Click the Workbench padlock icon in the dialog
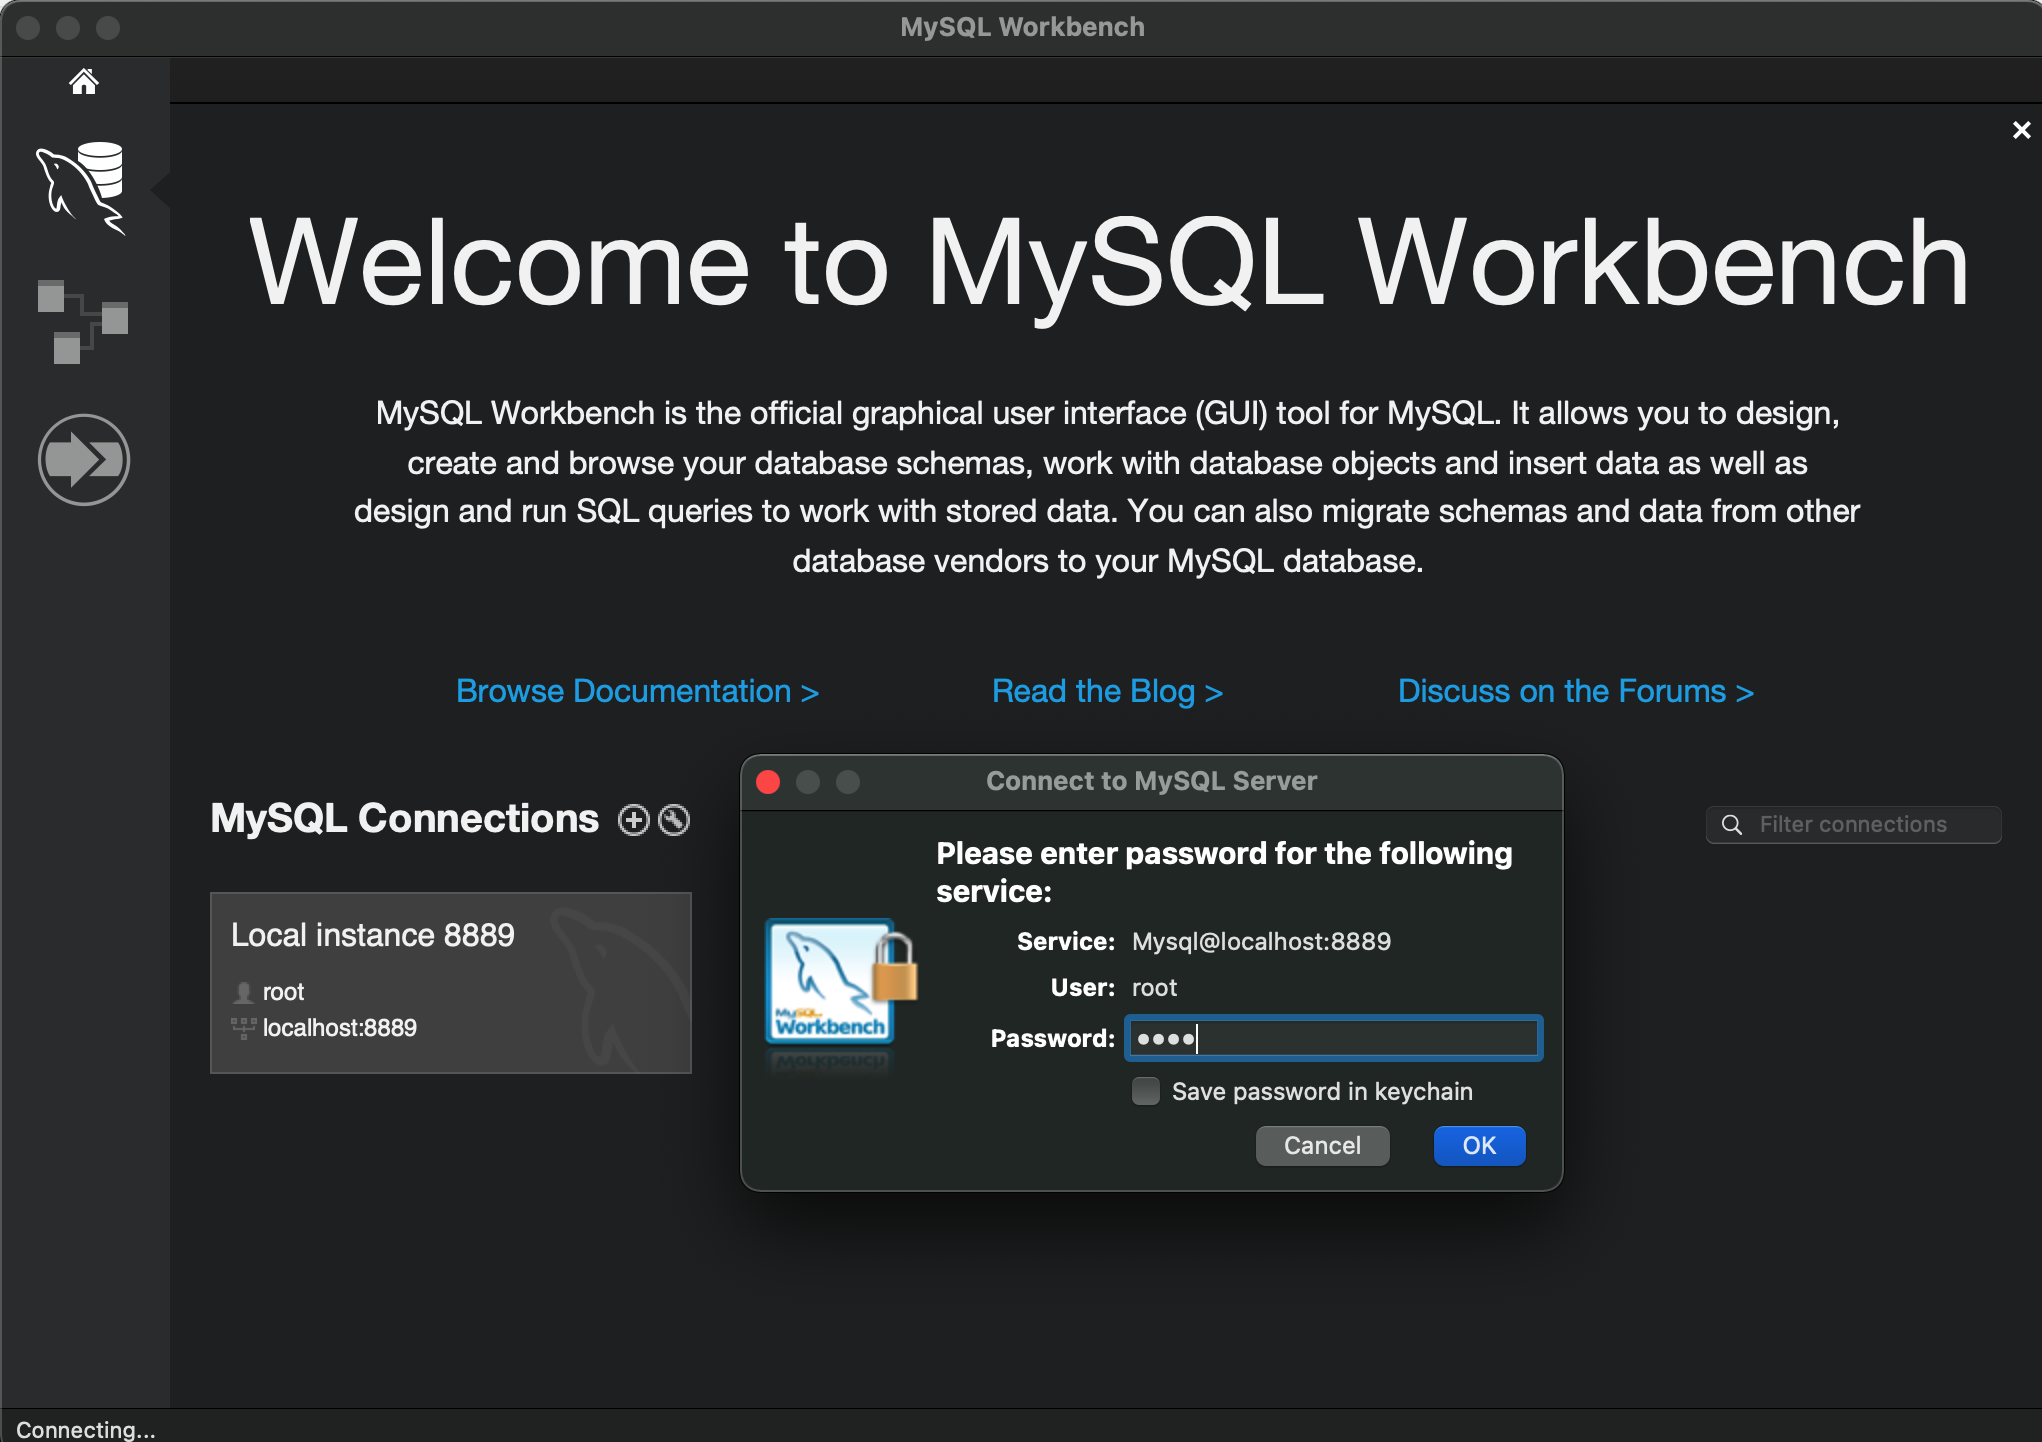Screen dimensions: 2042x1442 pos(840,983)
